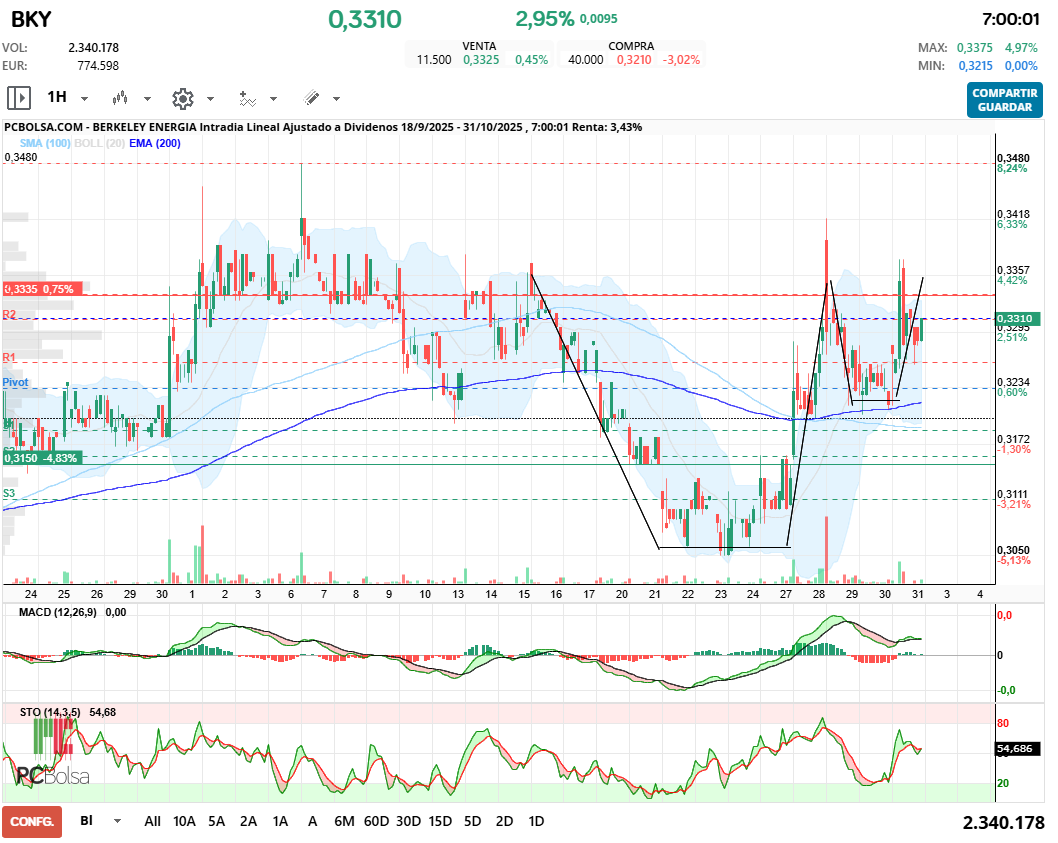Select the 5D time range

point(472,821)
